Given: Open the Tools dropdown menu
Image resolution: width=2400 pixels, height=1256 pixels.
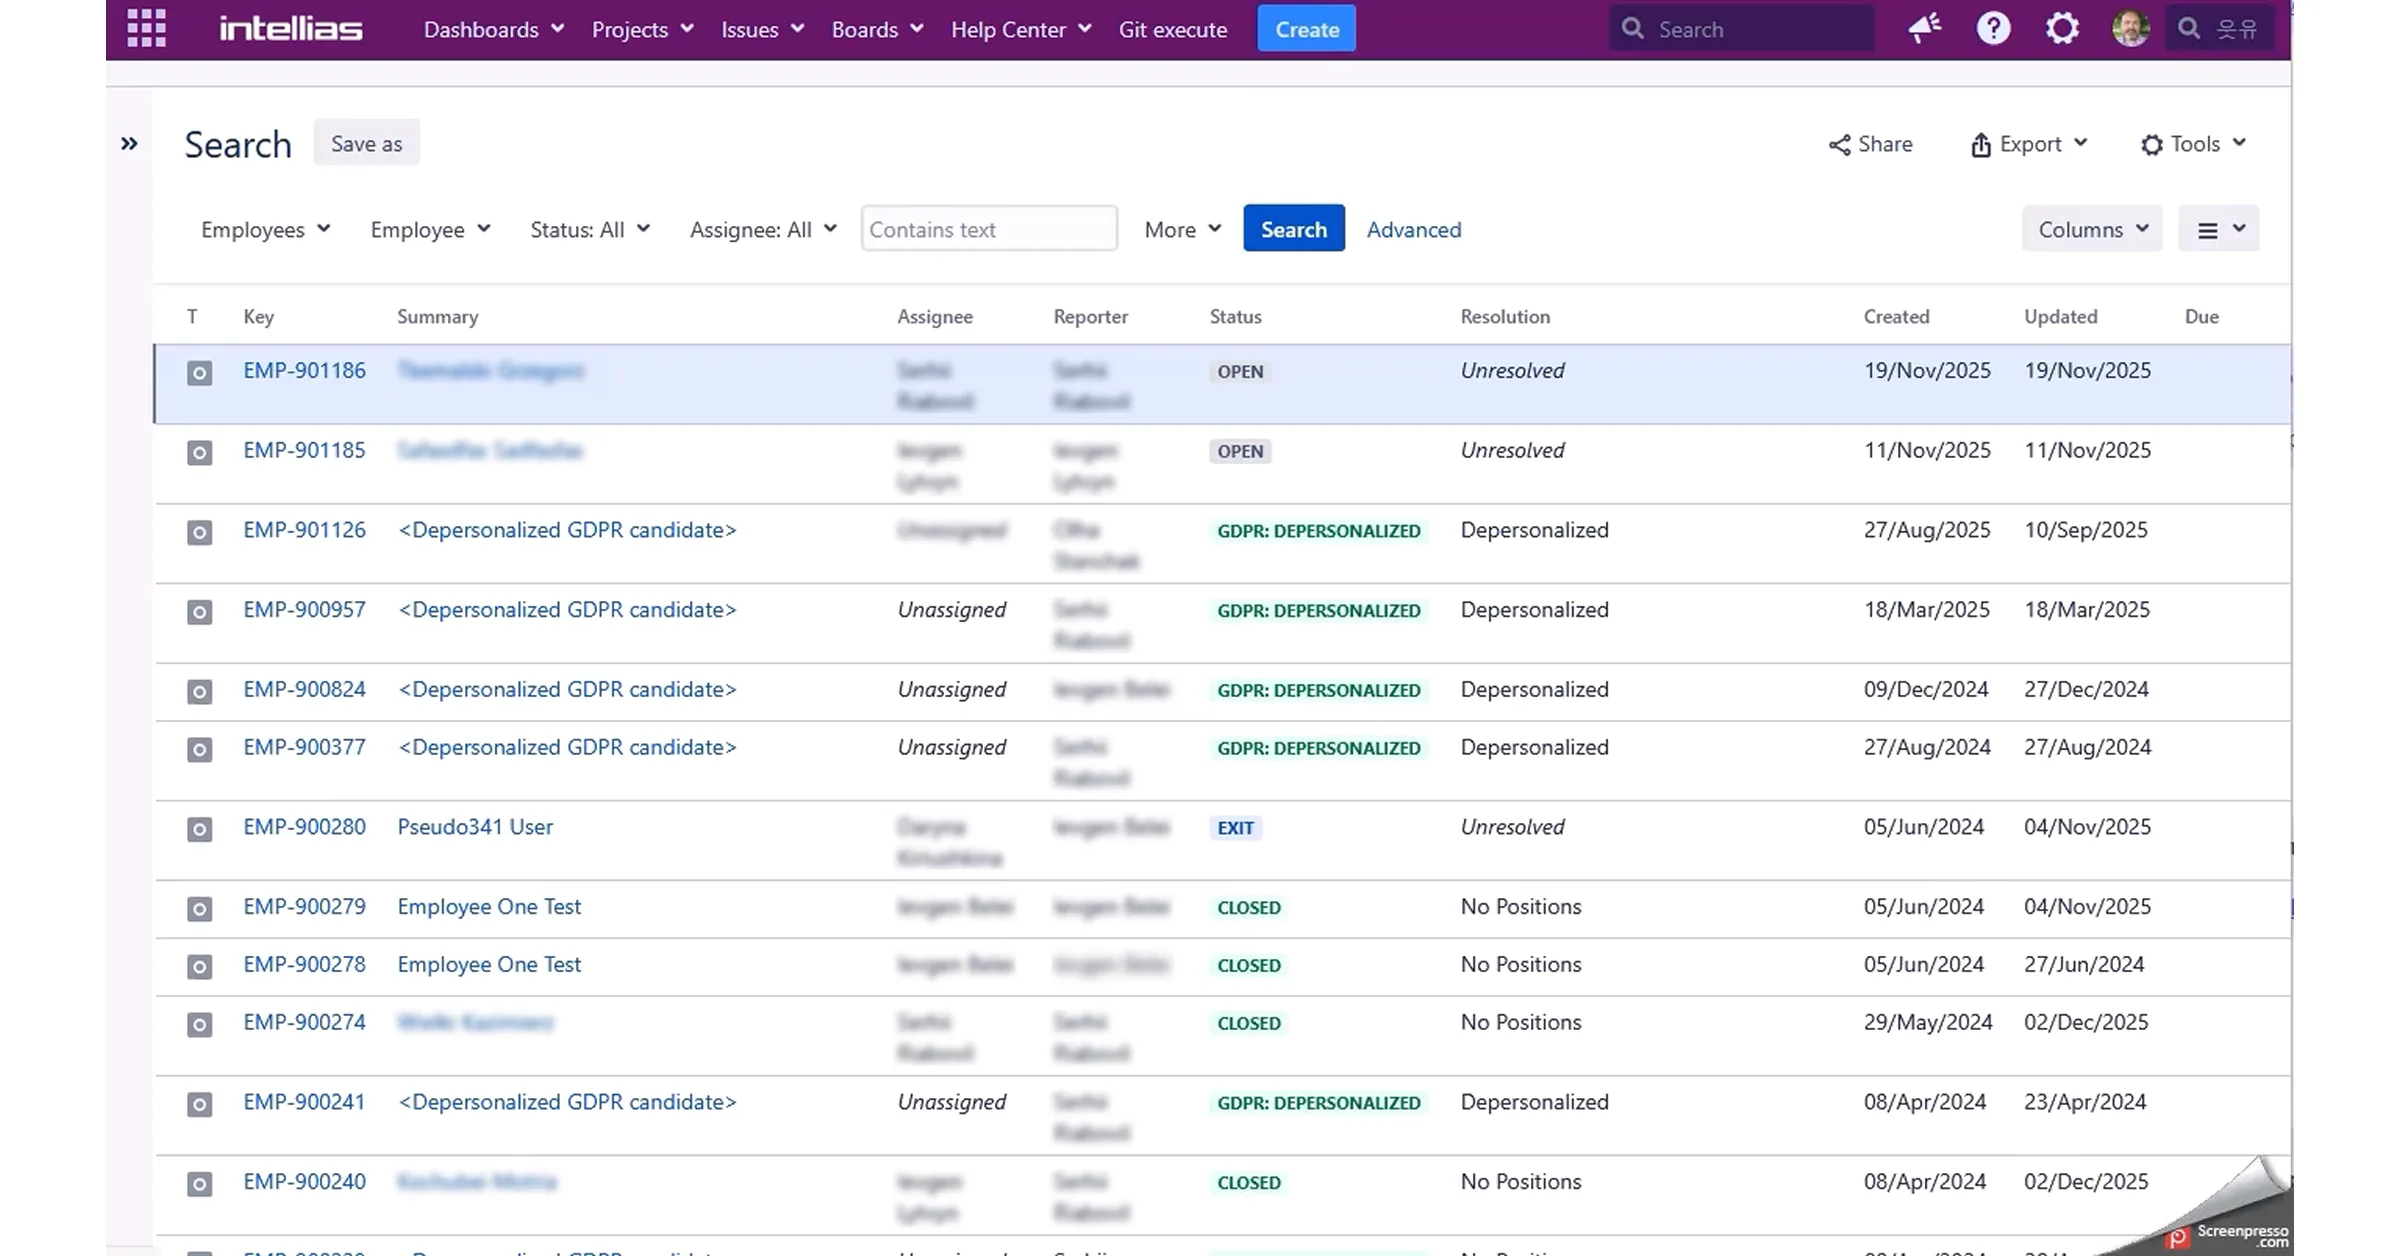Looking at the screenshot, I should (2194, 144).
